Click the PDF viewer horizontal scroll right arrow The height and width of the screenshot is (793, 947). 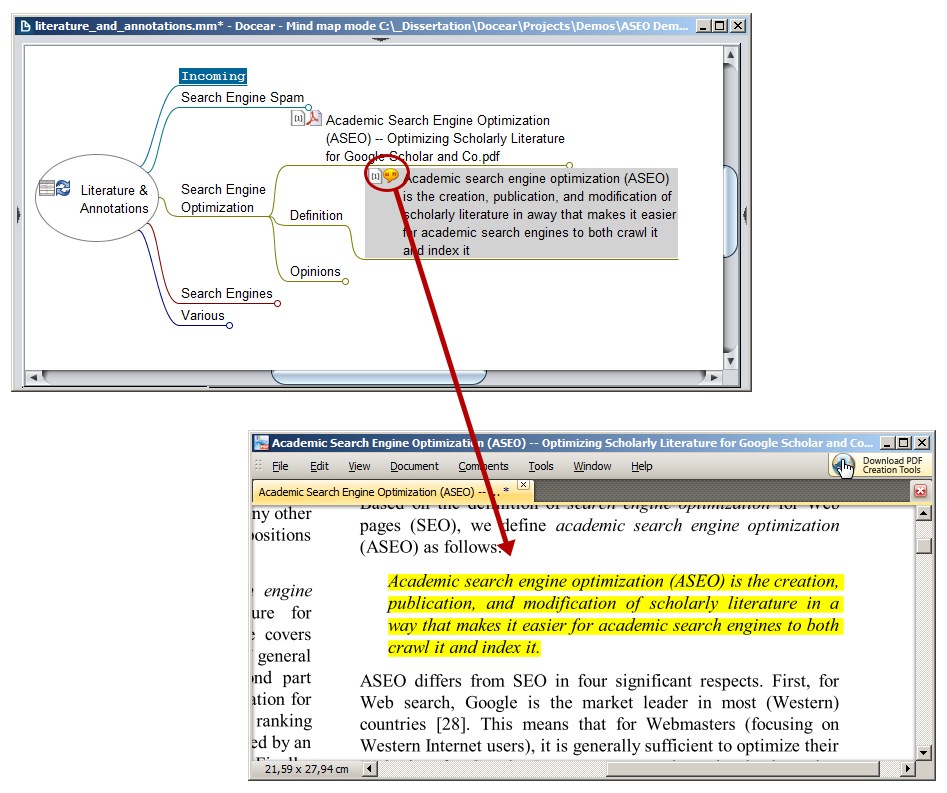click(907, 769)
